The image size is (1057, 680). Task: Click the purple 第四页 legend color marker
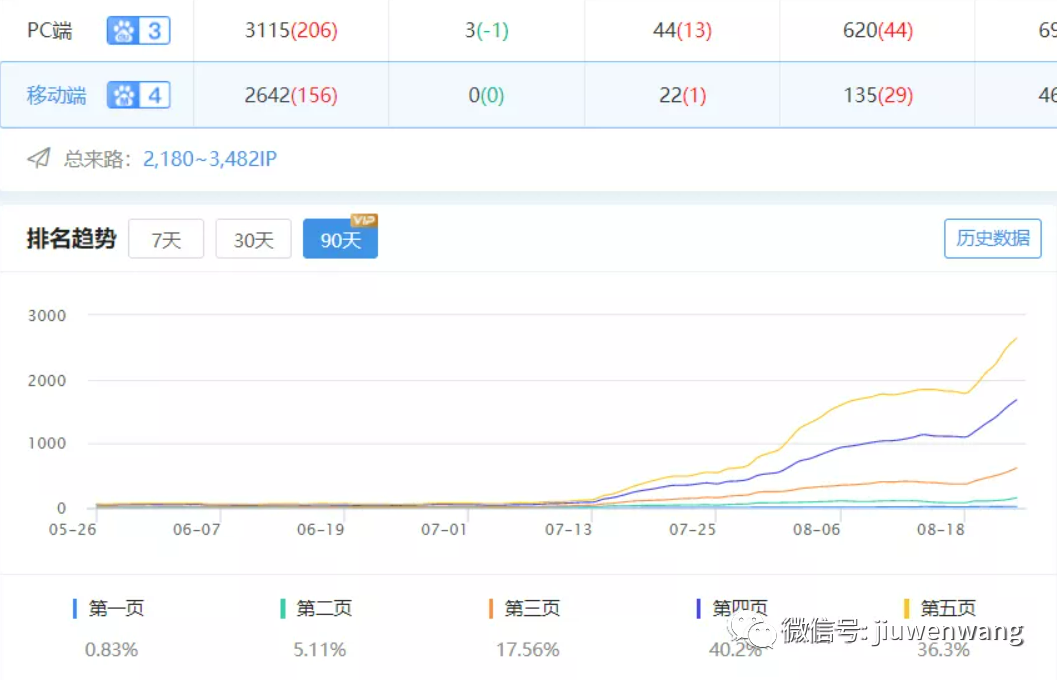click(698, 608)
